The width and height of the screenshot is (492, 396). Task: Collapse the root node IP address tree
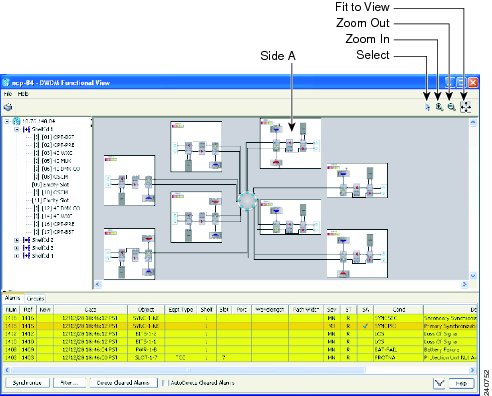click(x=7, y=121)
